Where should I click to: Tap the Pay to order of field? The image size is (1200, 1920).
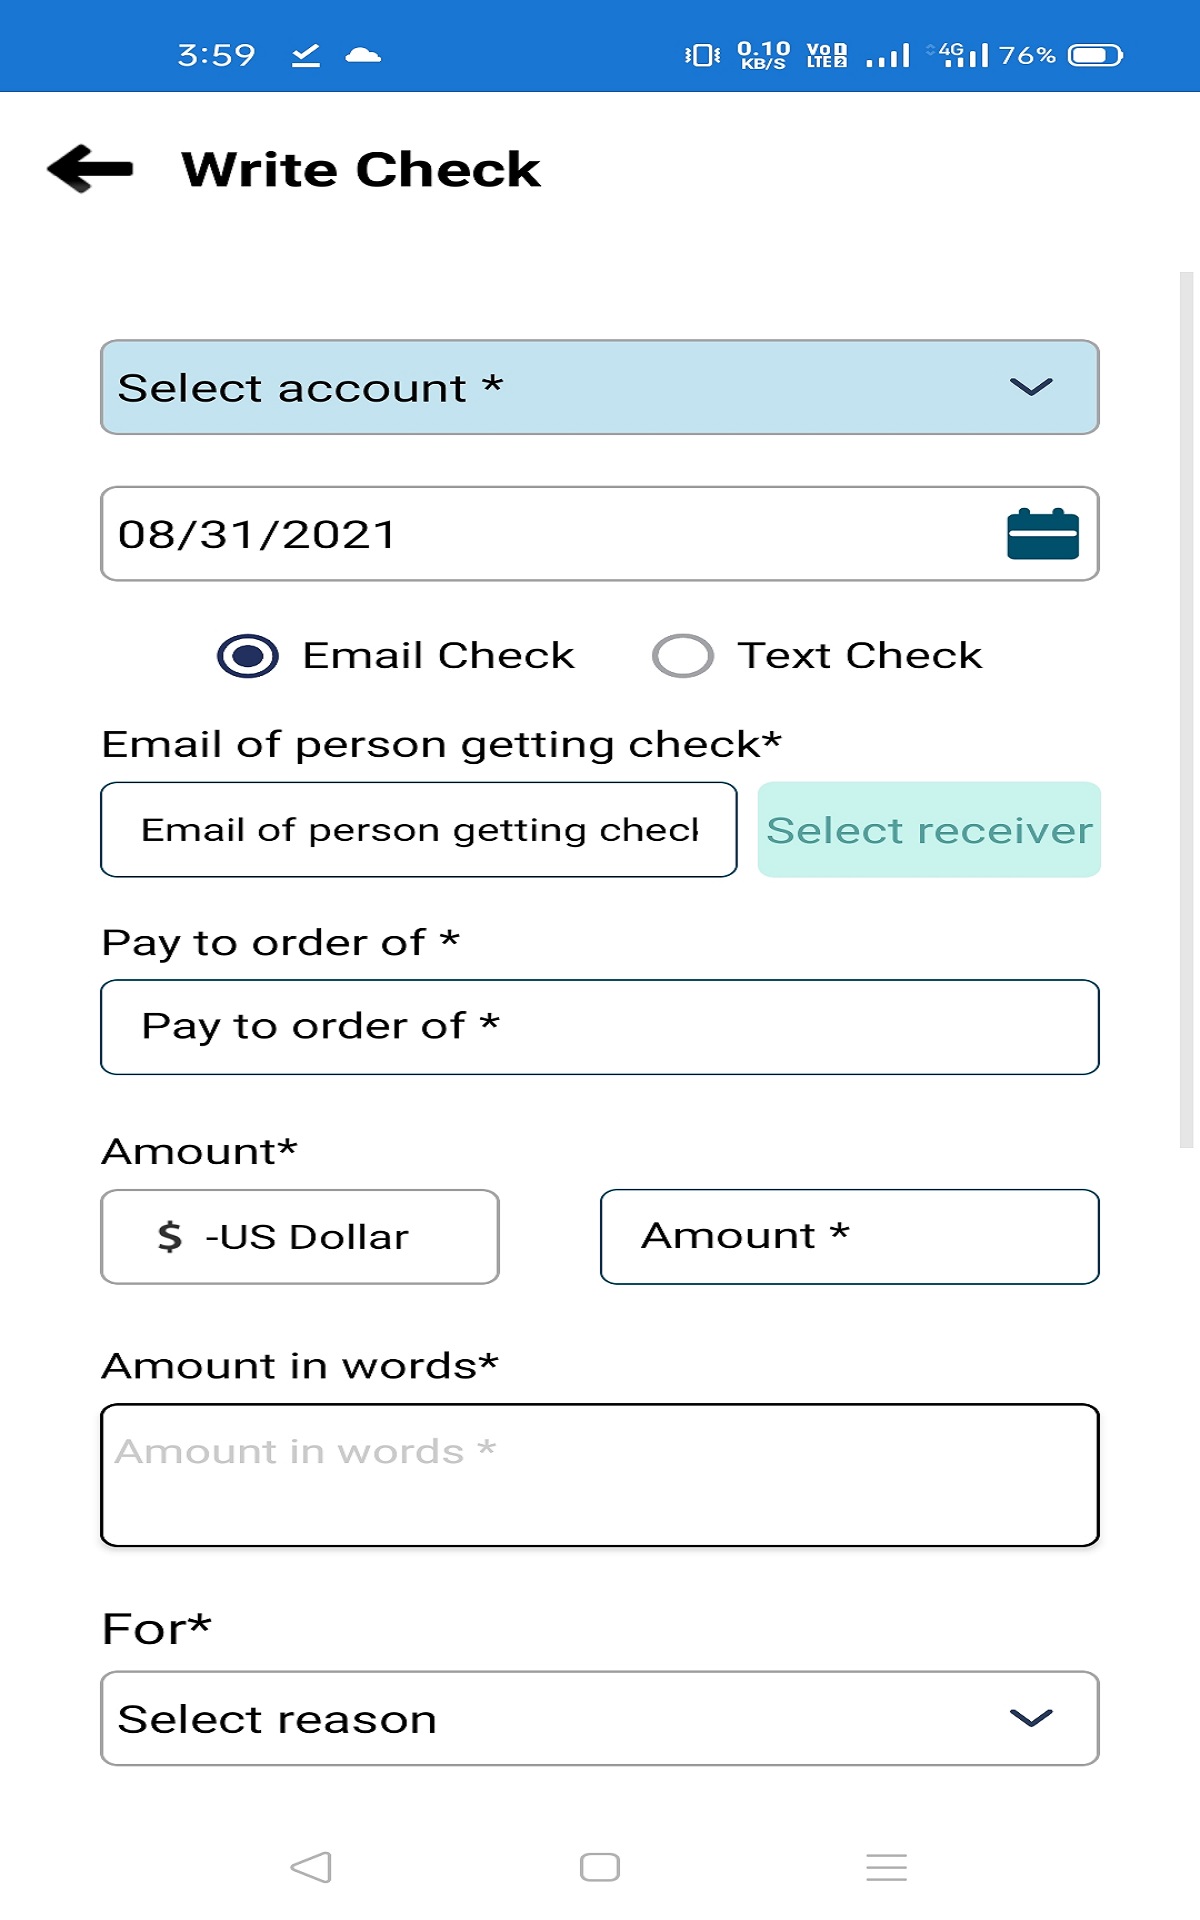click(599, 1026)
